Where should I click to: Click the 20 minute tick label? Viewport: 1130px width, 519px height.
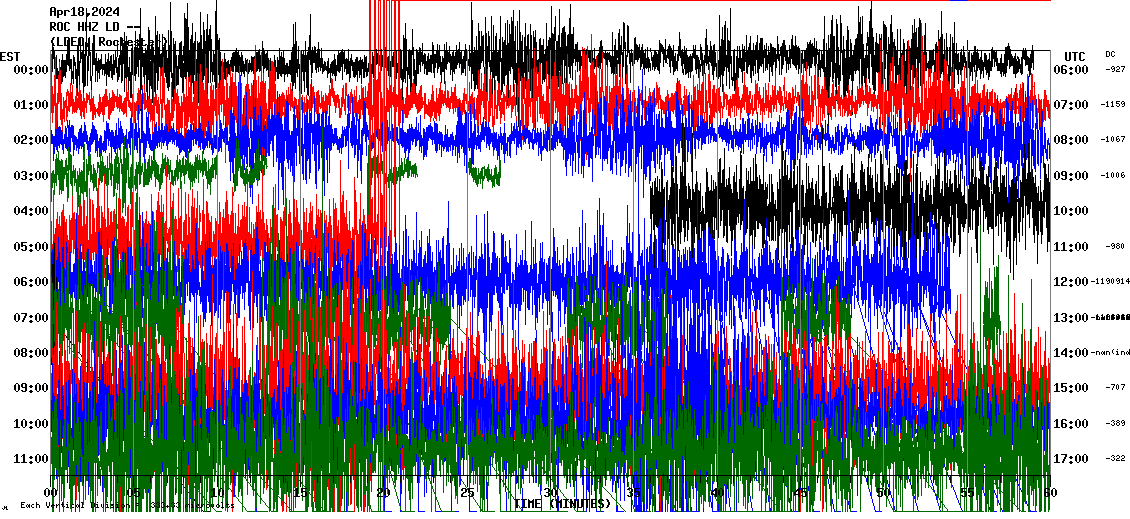pyautogui.click(x=384, y=493)
